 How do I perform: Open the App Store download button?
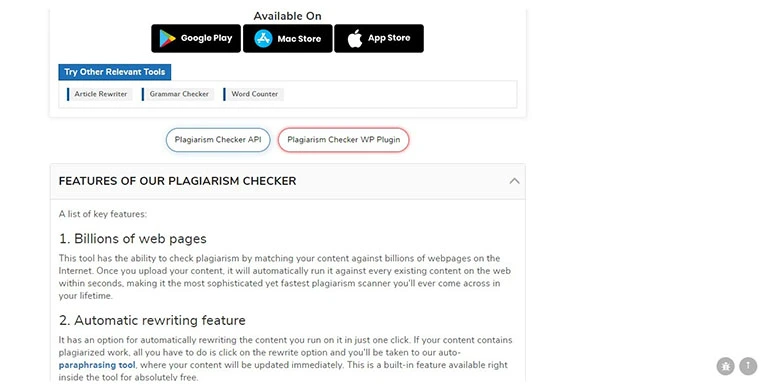click(x=379, y=38)
